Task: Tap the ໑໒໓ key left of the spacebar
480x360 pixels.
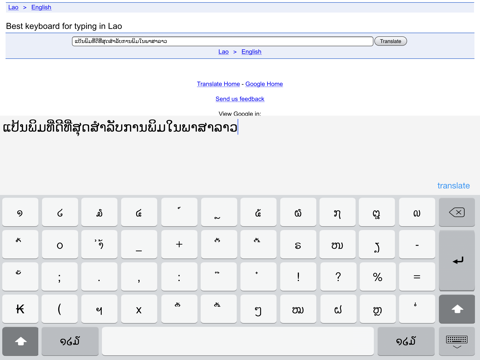Action: (70, 341)
